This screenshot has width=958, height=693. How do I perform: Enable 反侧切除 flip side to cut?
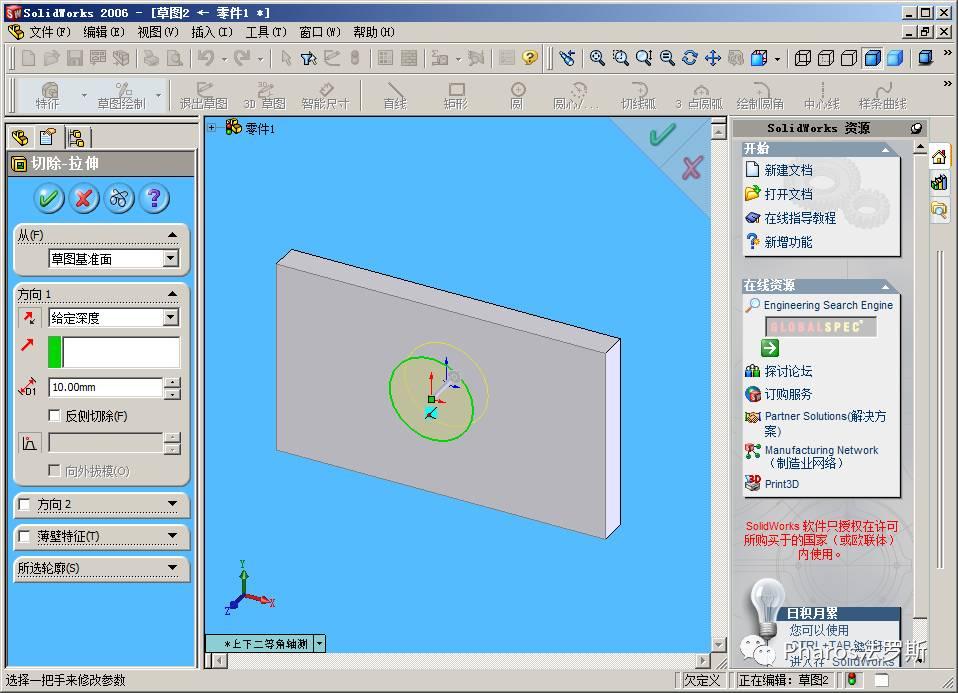(x=54, y=416)
